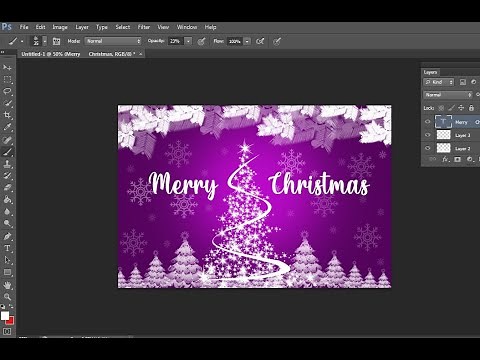Select the Paint Bucket tool
This screenshot has height=360, width=480.
(7, 200)
